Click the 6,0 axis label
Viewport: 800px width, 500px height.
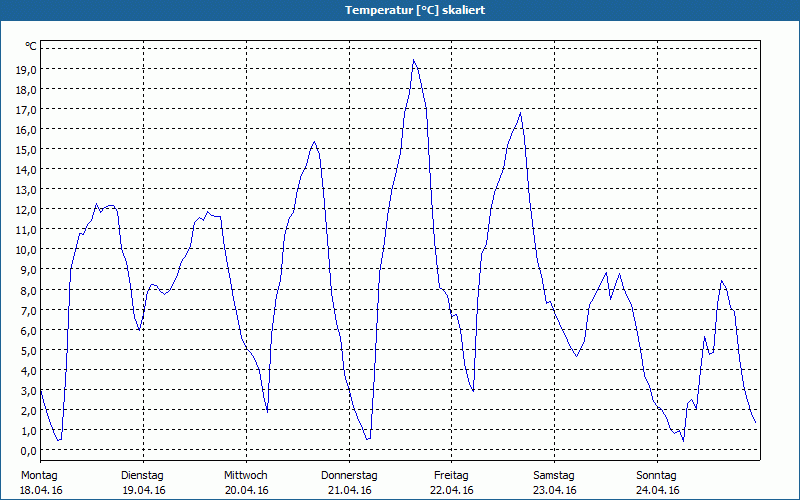click(x=28, y=330)
